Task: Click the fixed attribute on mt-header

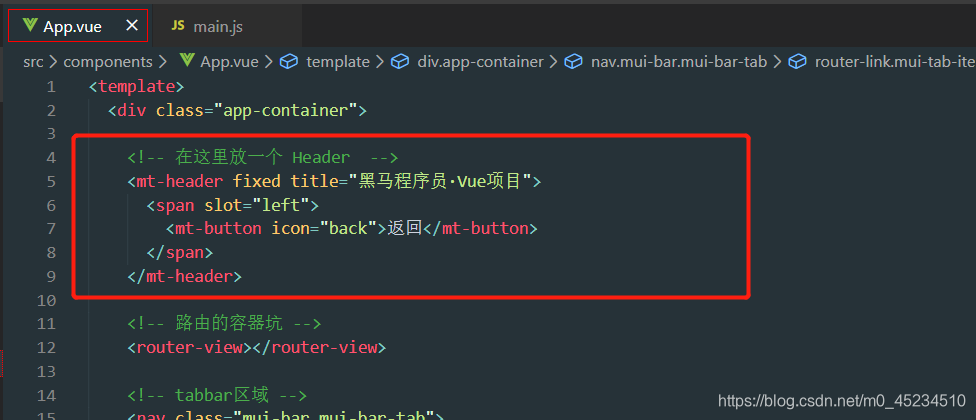Action: (256, 182)
